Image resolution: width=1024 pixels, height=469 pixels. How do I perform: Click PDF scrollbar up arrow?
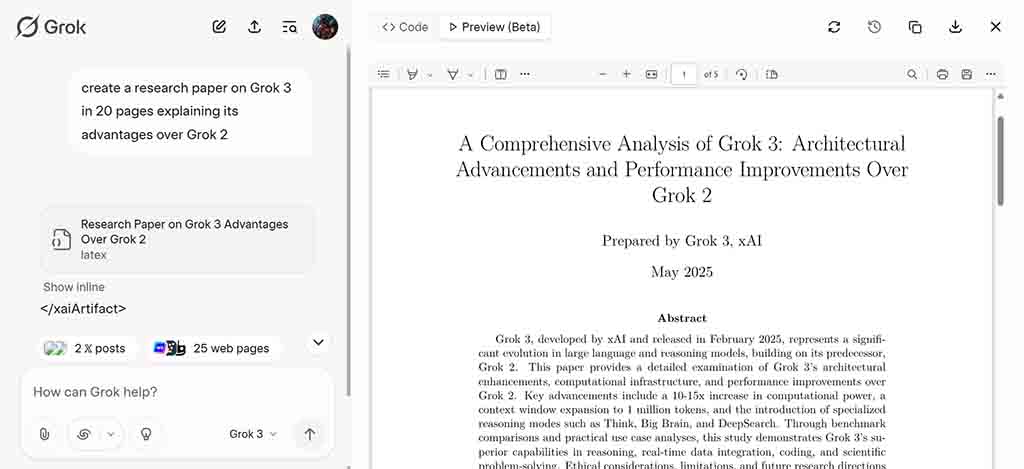pos(1000,97)
